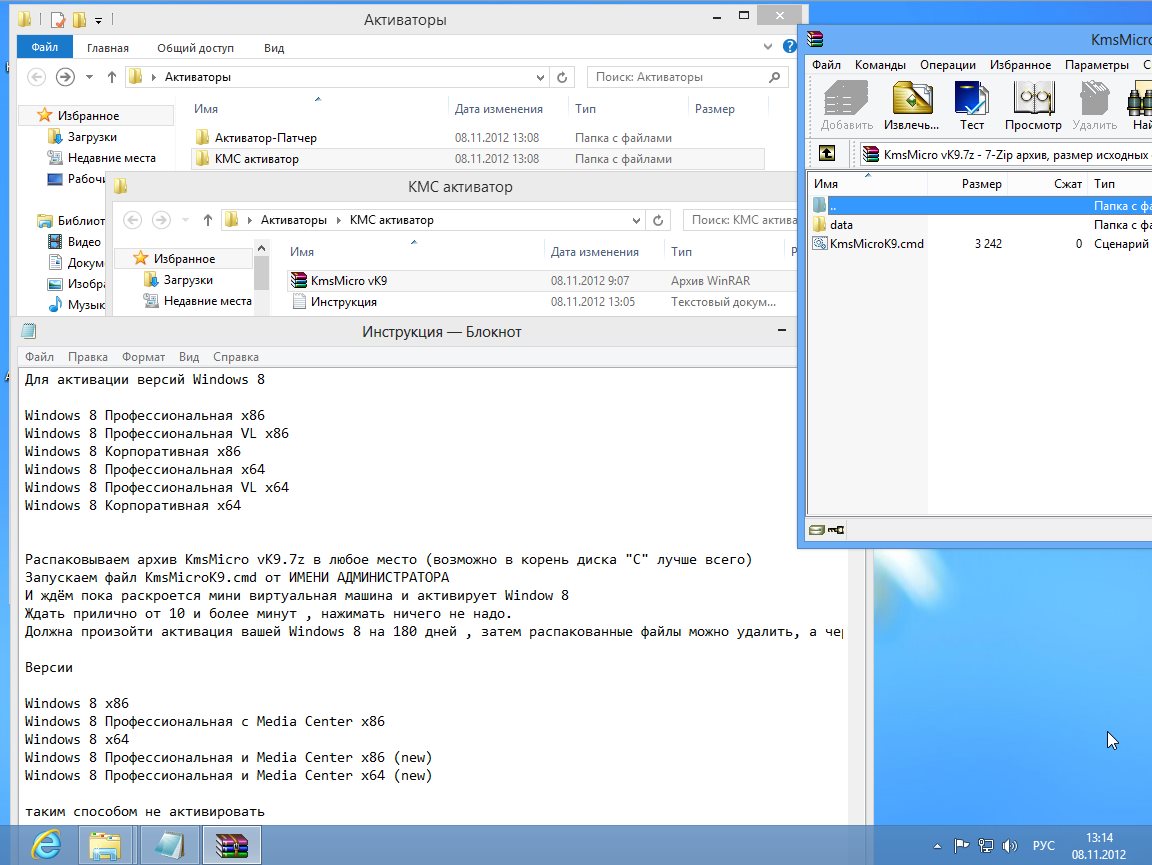Click search magnifier in Активаторы search box

coord(774,76)
